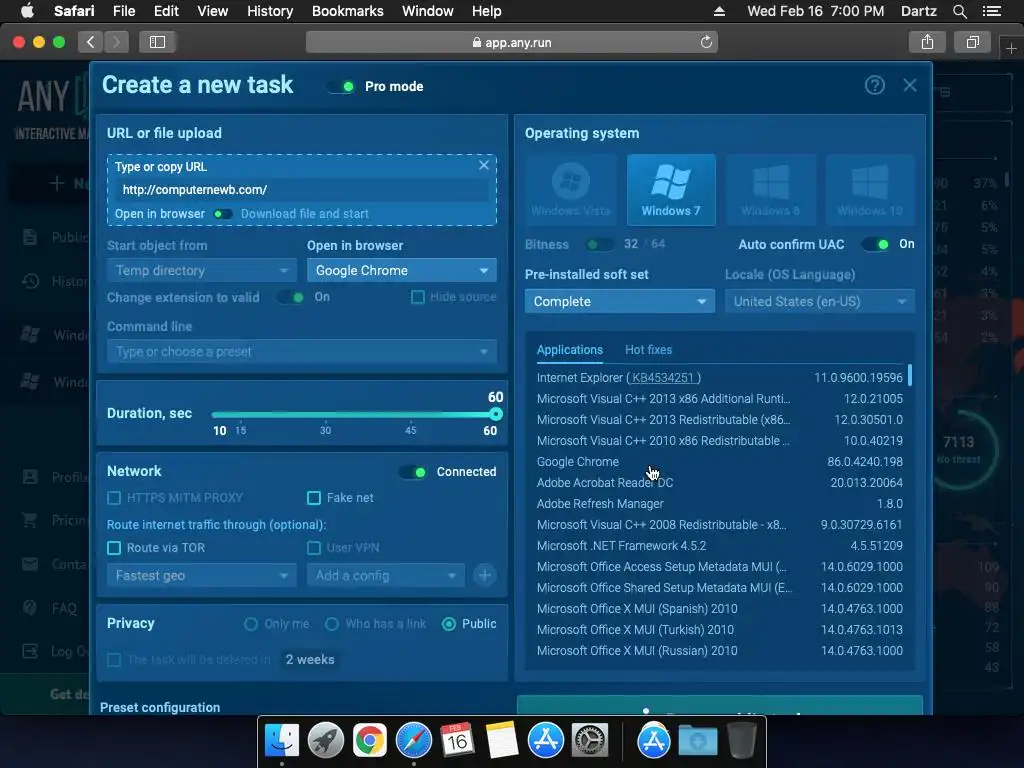Show all tabs overview icon in Safari
This screenshot has width=1024, height=768.
tap(972, 42)
